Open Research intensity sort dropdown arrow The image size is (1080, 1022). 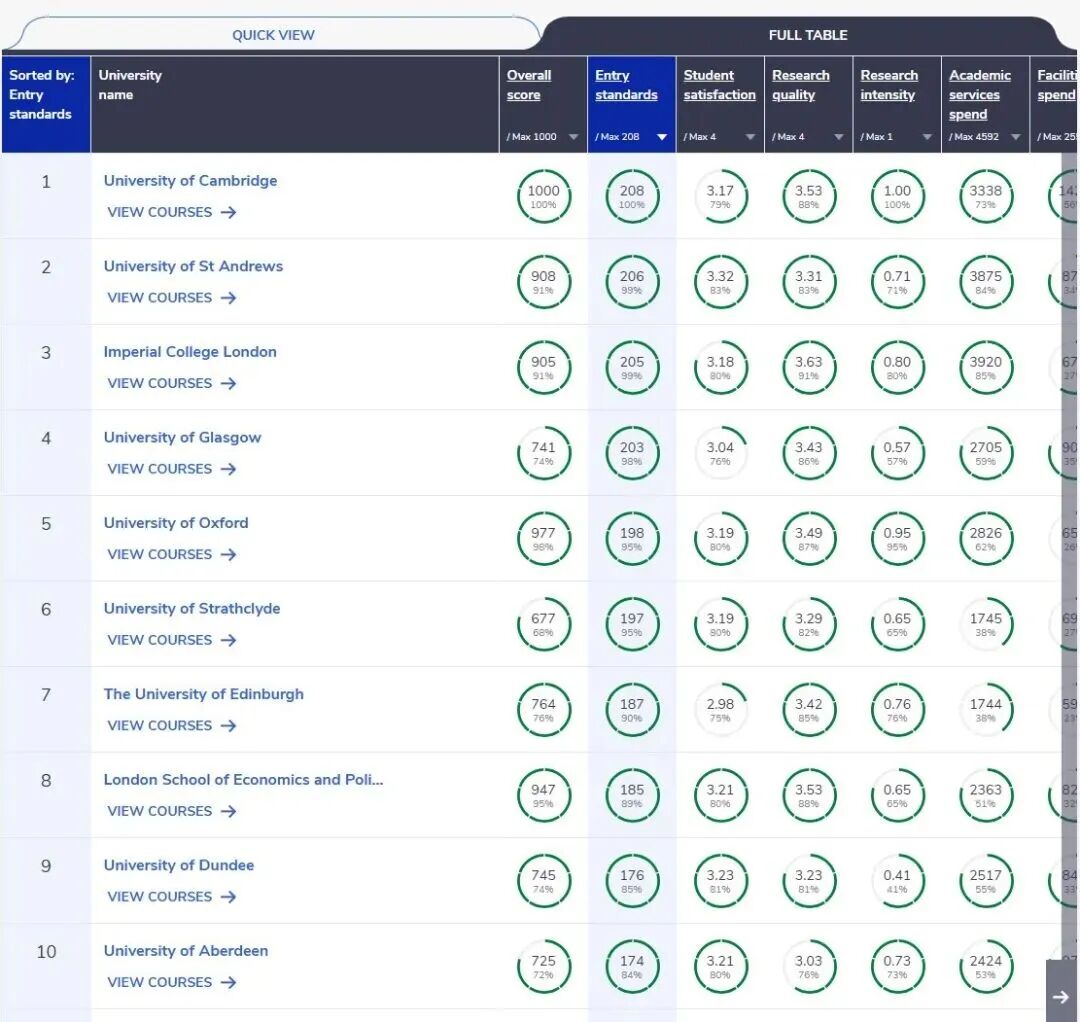(x=927, y=137)
